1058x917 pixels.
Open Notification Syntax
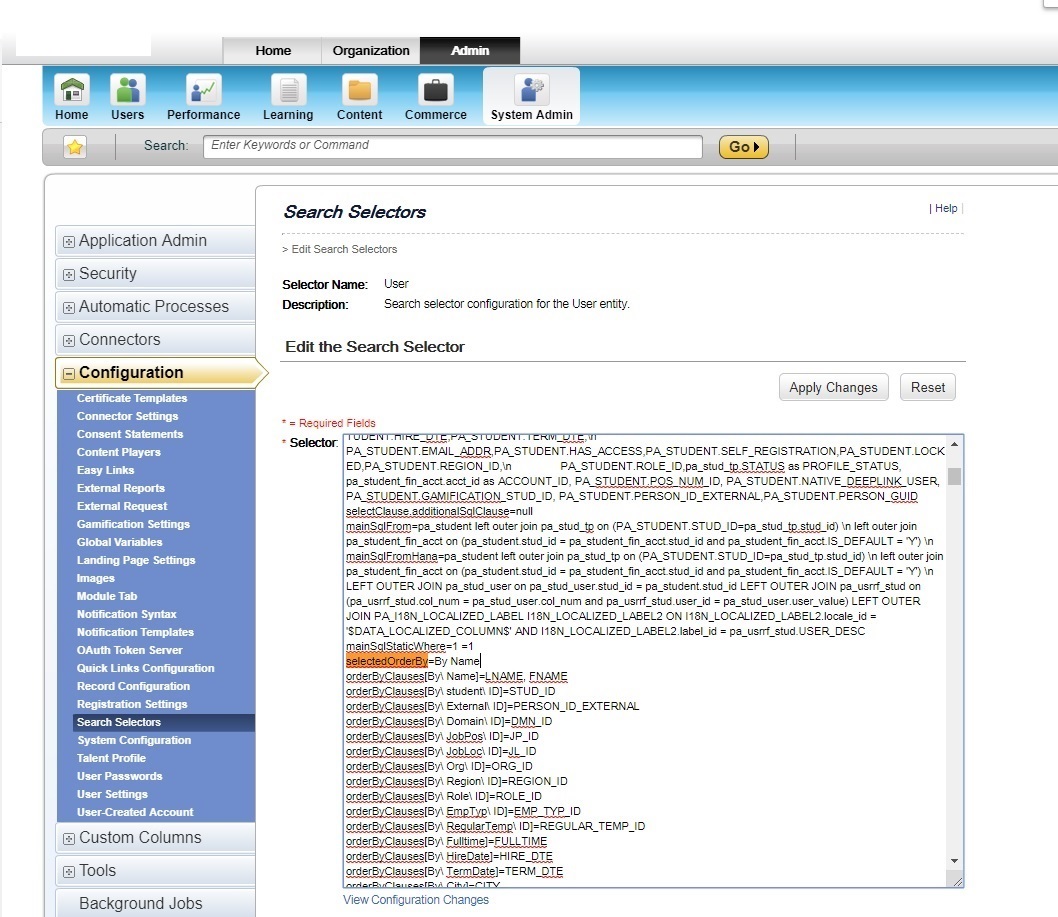[126, 614]
